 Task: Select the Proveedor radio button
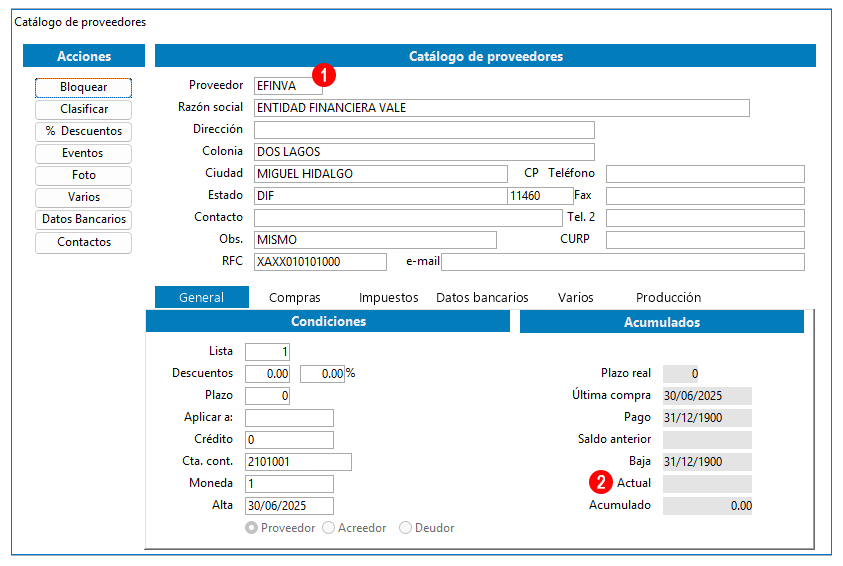point(251,528)
